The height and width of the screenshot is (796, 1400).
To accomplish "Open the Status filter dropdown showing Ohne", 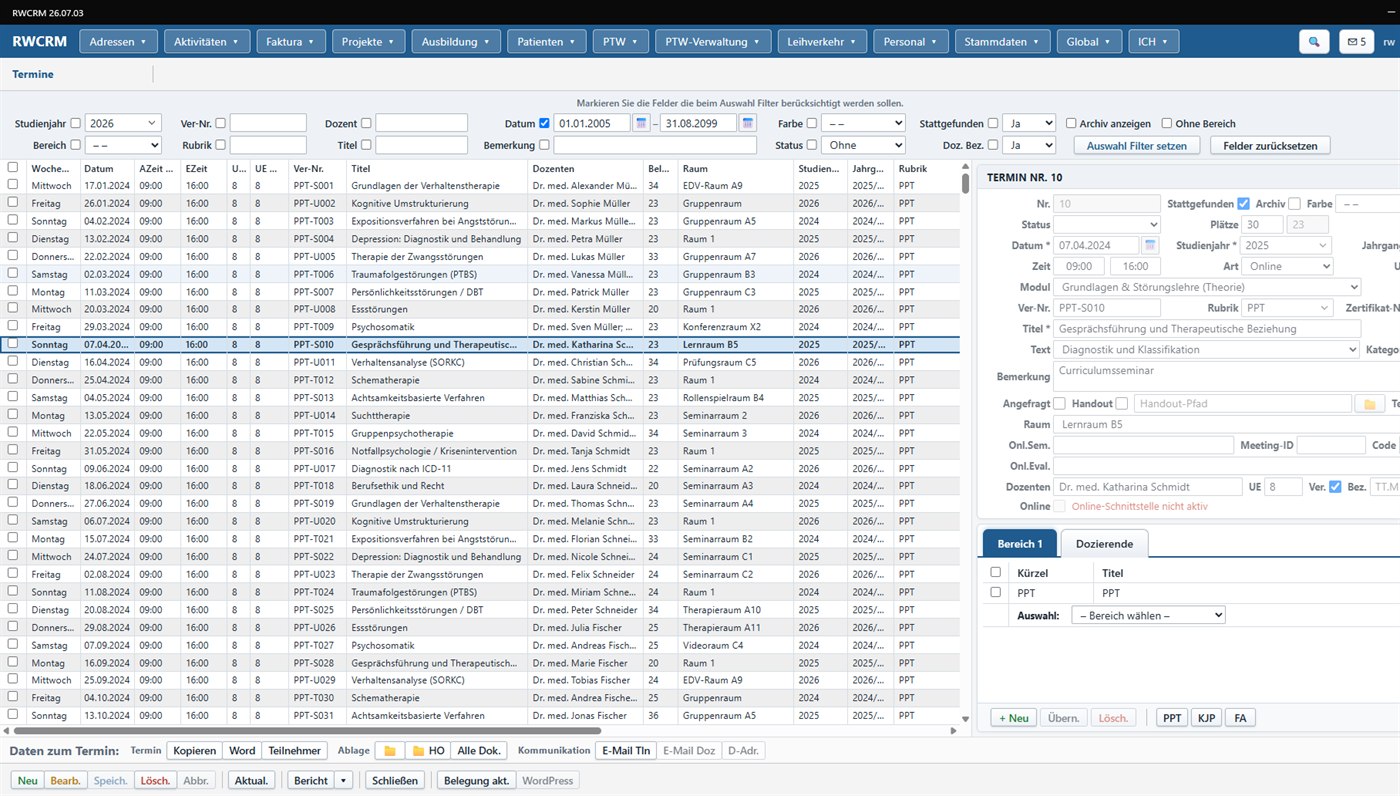I will pos(863,145).
